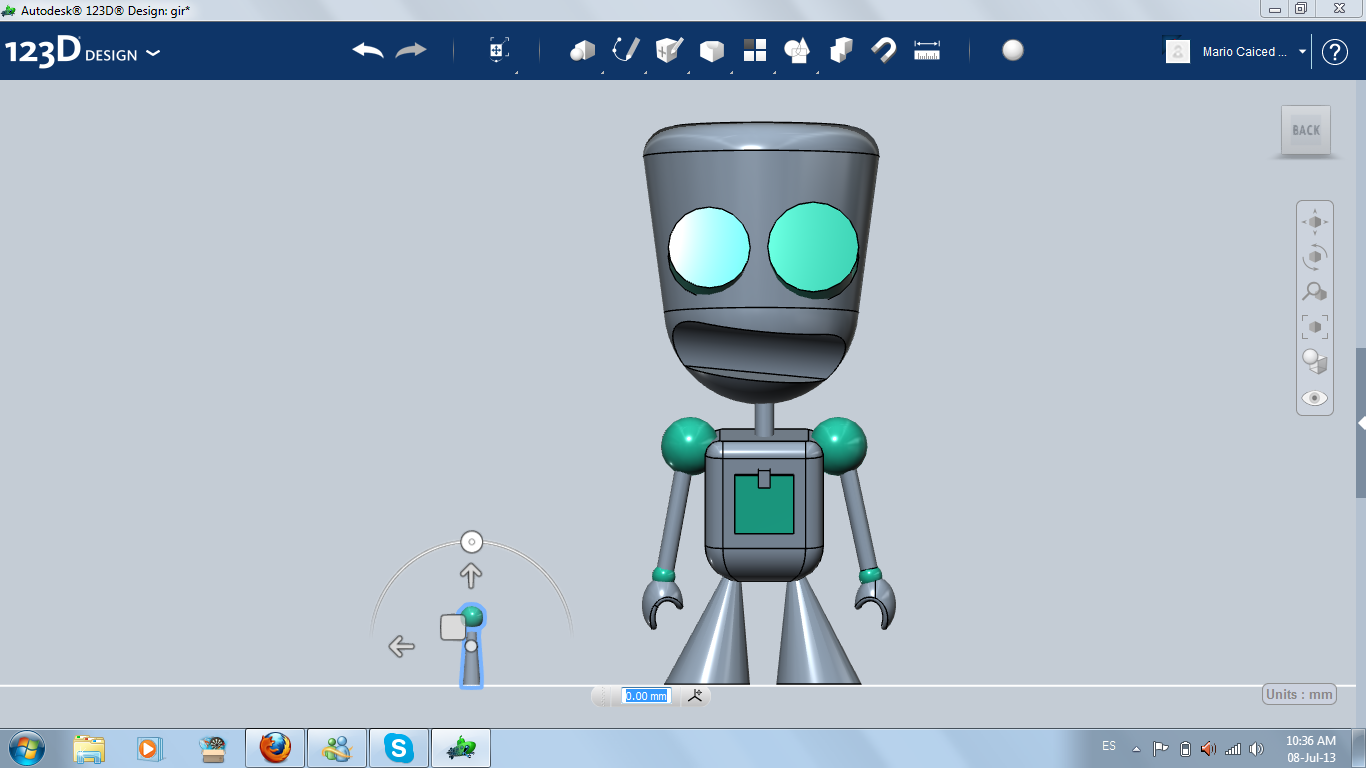
Task: Activate the Orbit navigation tool
Action: [1315, 257]
